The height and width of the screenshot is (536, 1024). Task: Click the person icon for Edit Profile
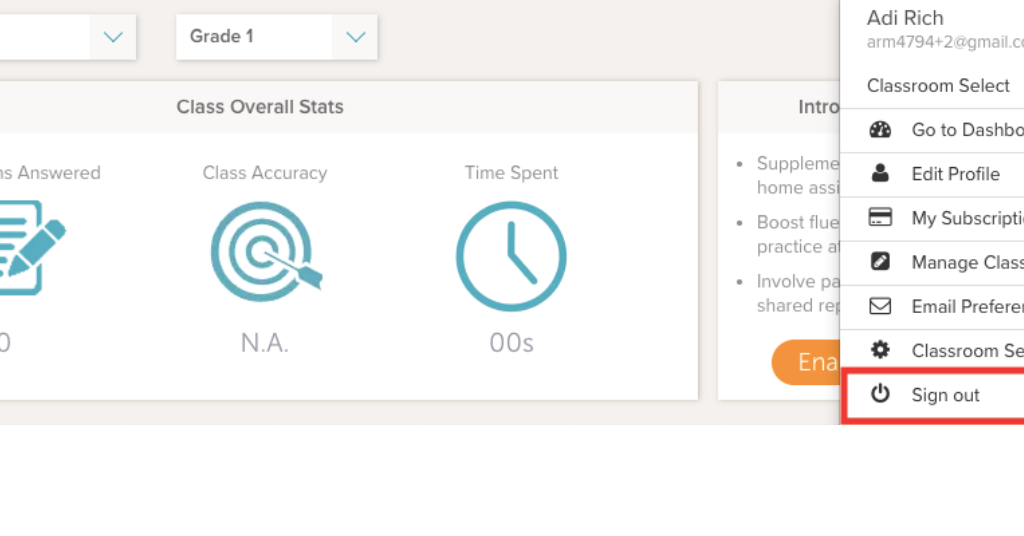pos(880,173)
